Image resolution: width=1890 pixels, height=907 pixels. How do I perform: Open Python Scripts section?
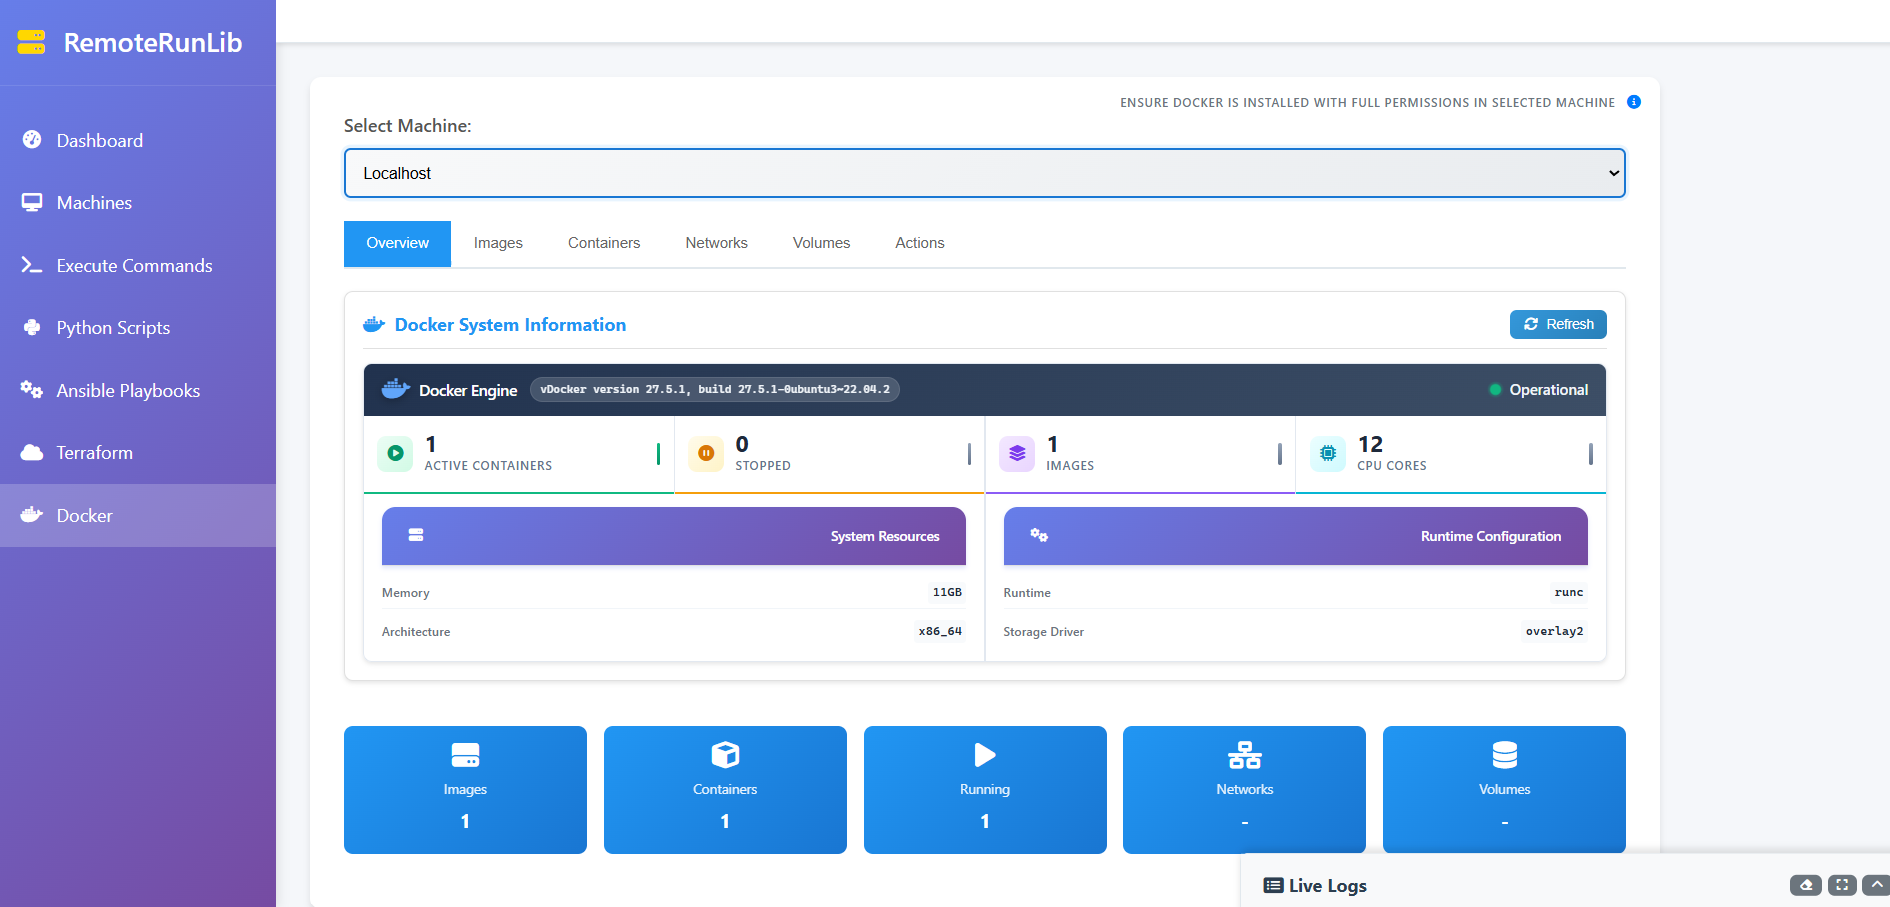click(x=138, y=328)
